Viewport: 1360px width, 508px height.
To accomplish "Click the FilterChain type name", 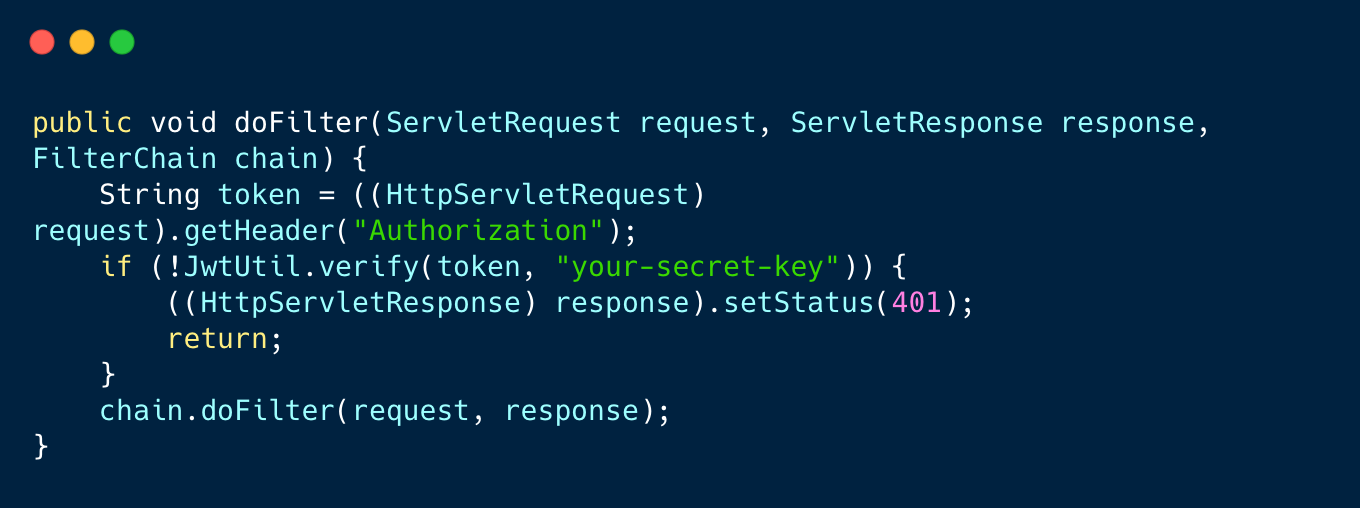I will pyautogui.click(x=125, y=159).
